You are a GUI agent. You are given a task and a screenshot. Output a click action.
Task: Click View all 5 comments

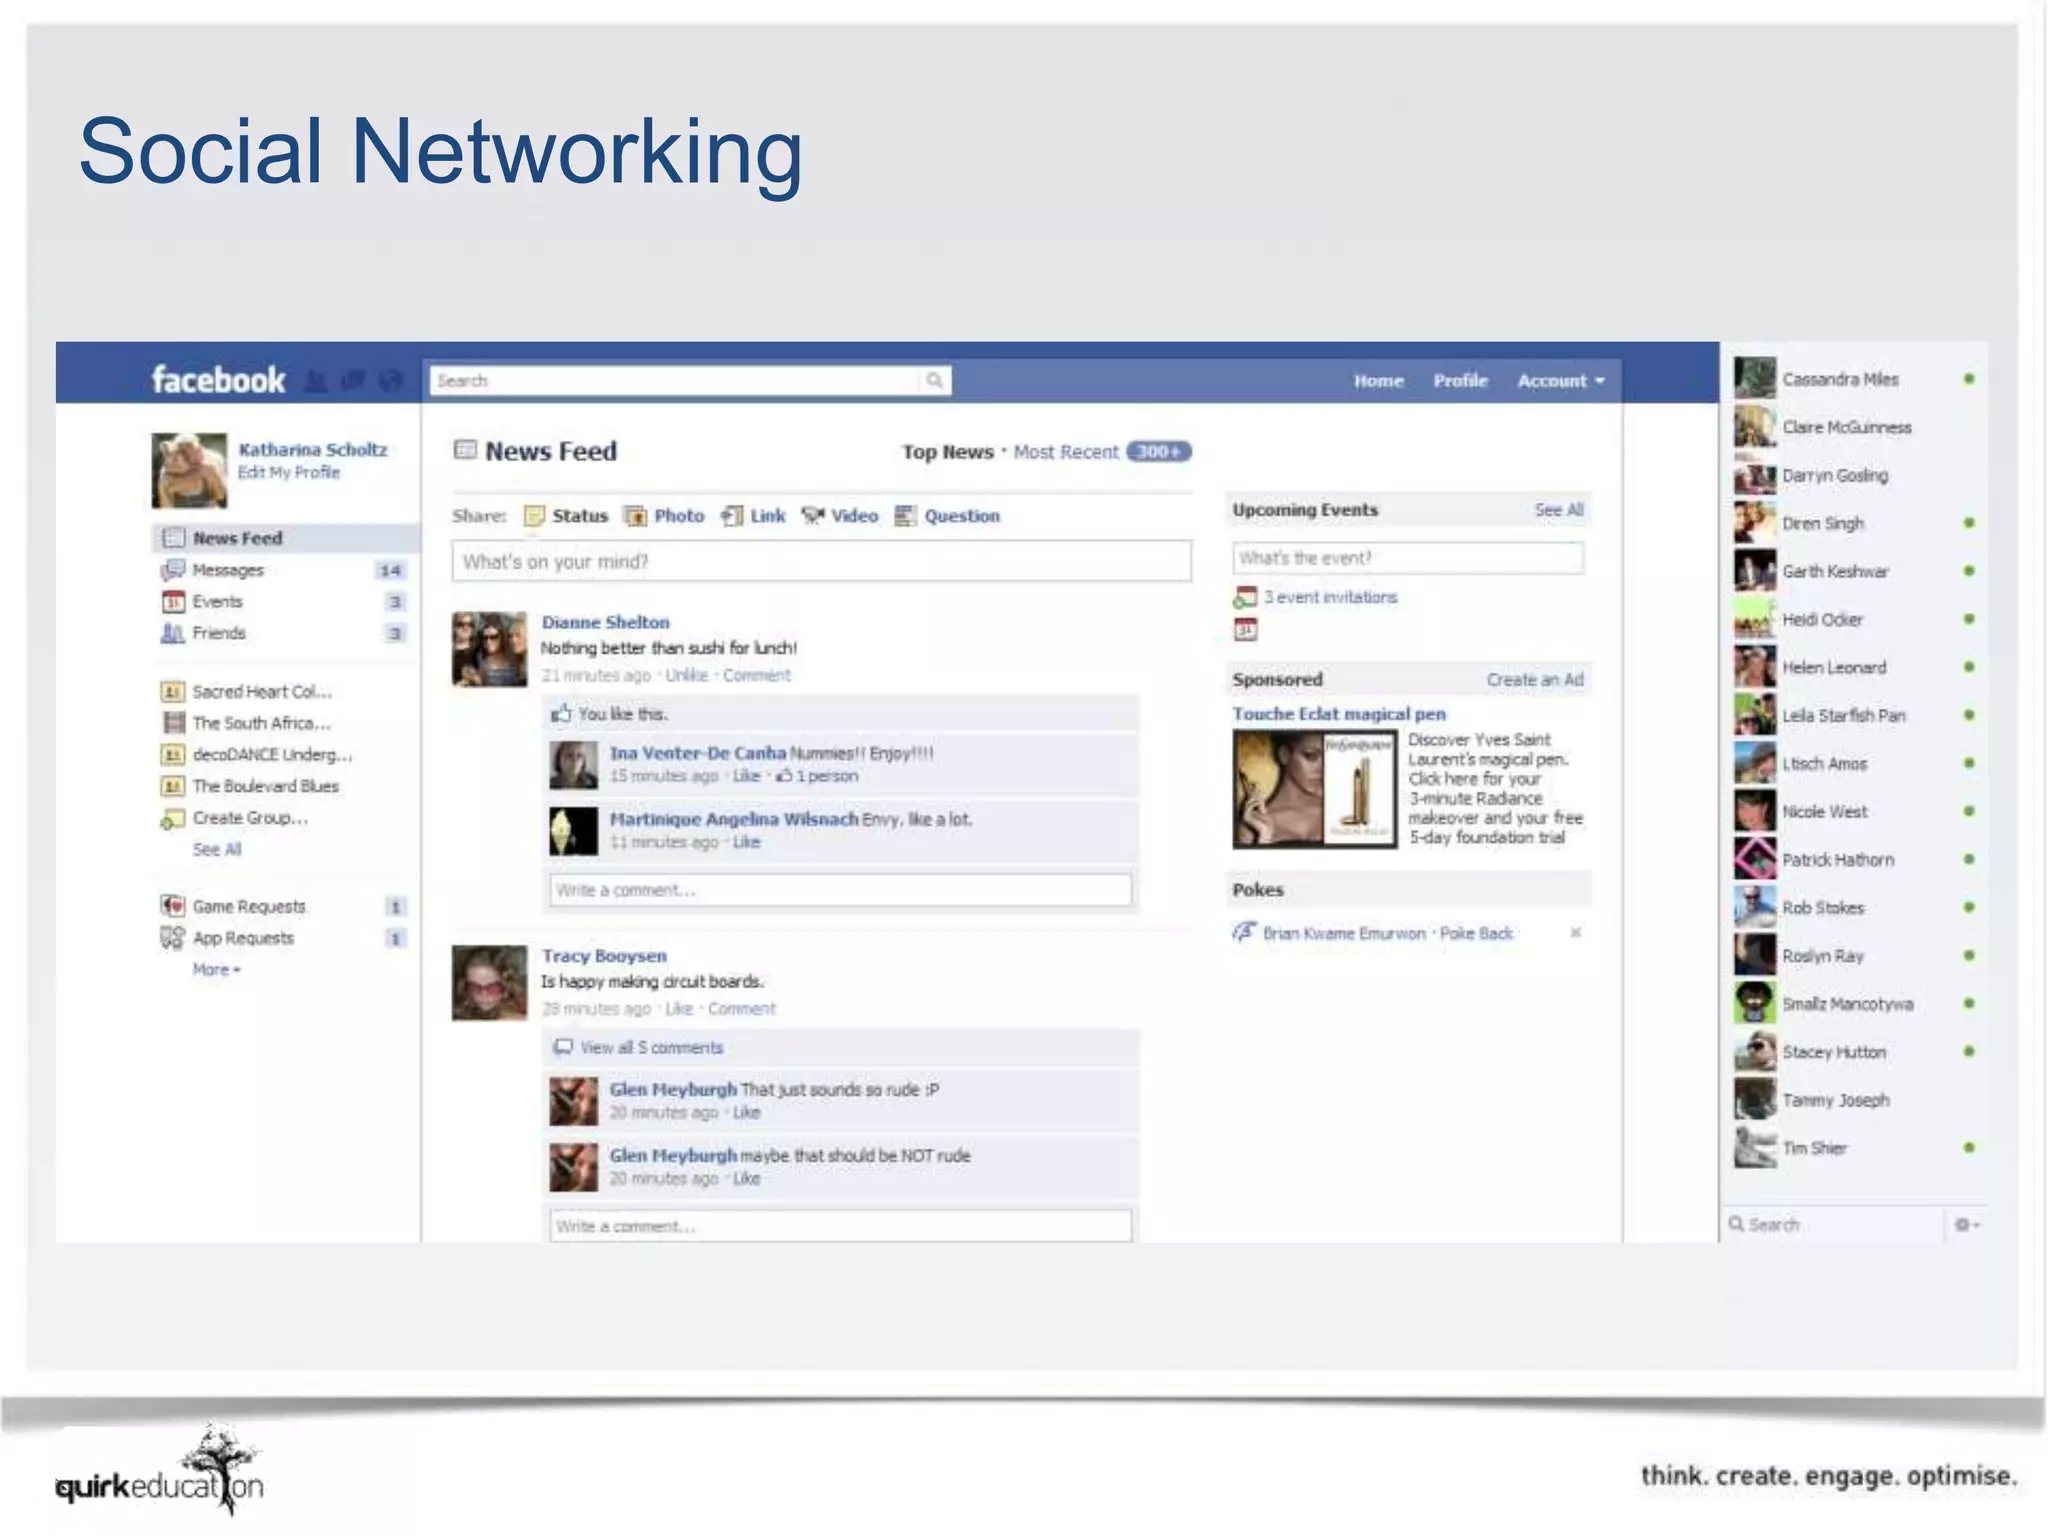click(x=651, y=1047)
